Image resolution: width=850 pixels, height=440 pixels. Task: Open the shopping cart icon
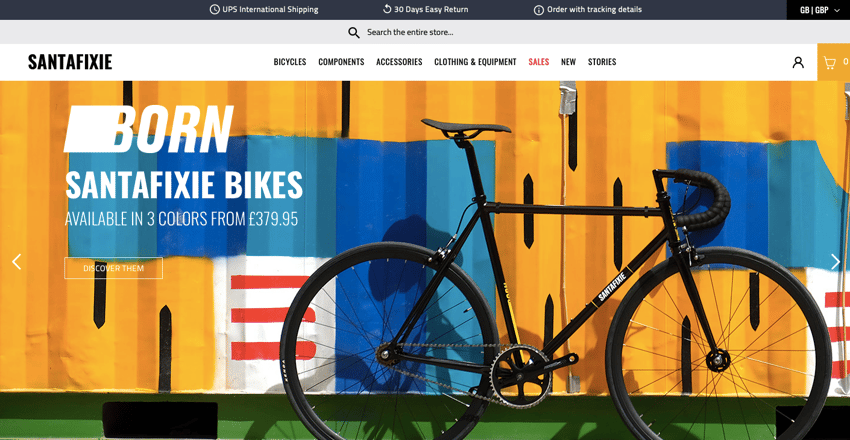point(829,63)
